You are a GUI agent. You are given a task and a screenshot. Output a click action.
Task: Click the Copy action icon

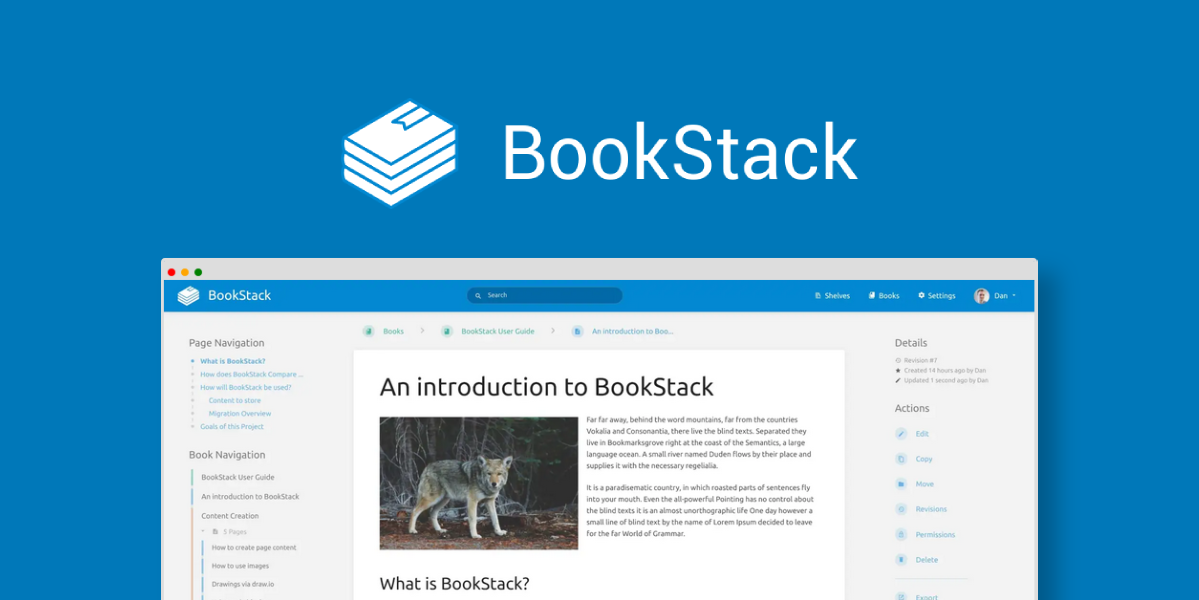[900, 458]
